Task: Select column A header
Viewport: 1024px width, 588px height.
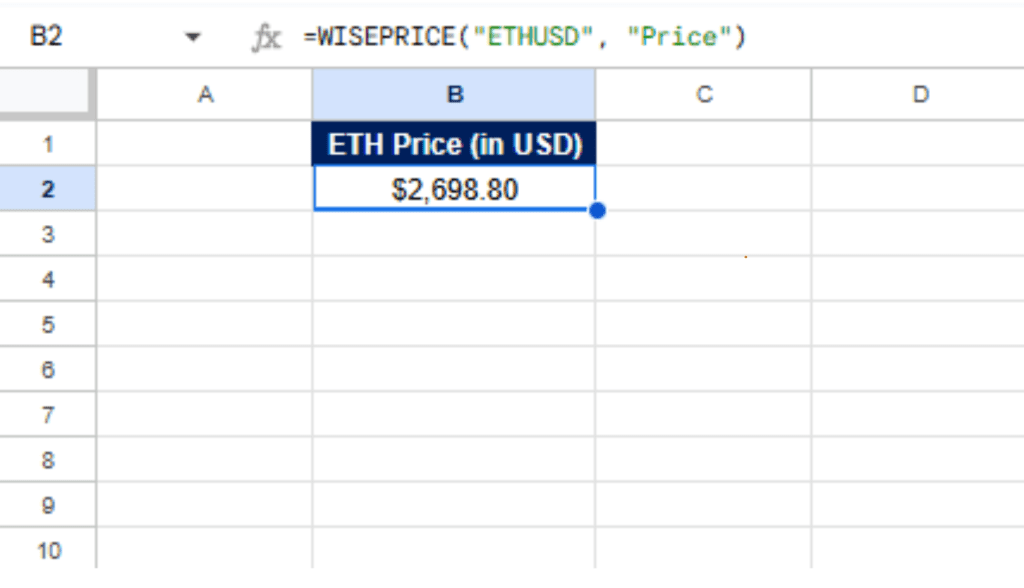Action: [205, 95]
